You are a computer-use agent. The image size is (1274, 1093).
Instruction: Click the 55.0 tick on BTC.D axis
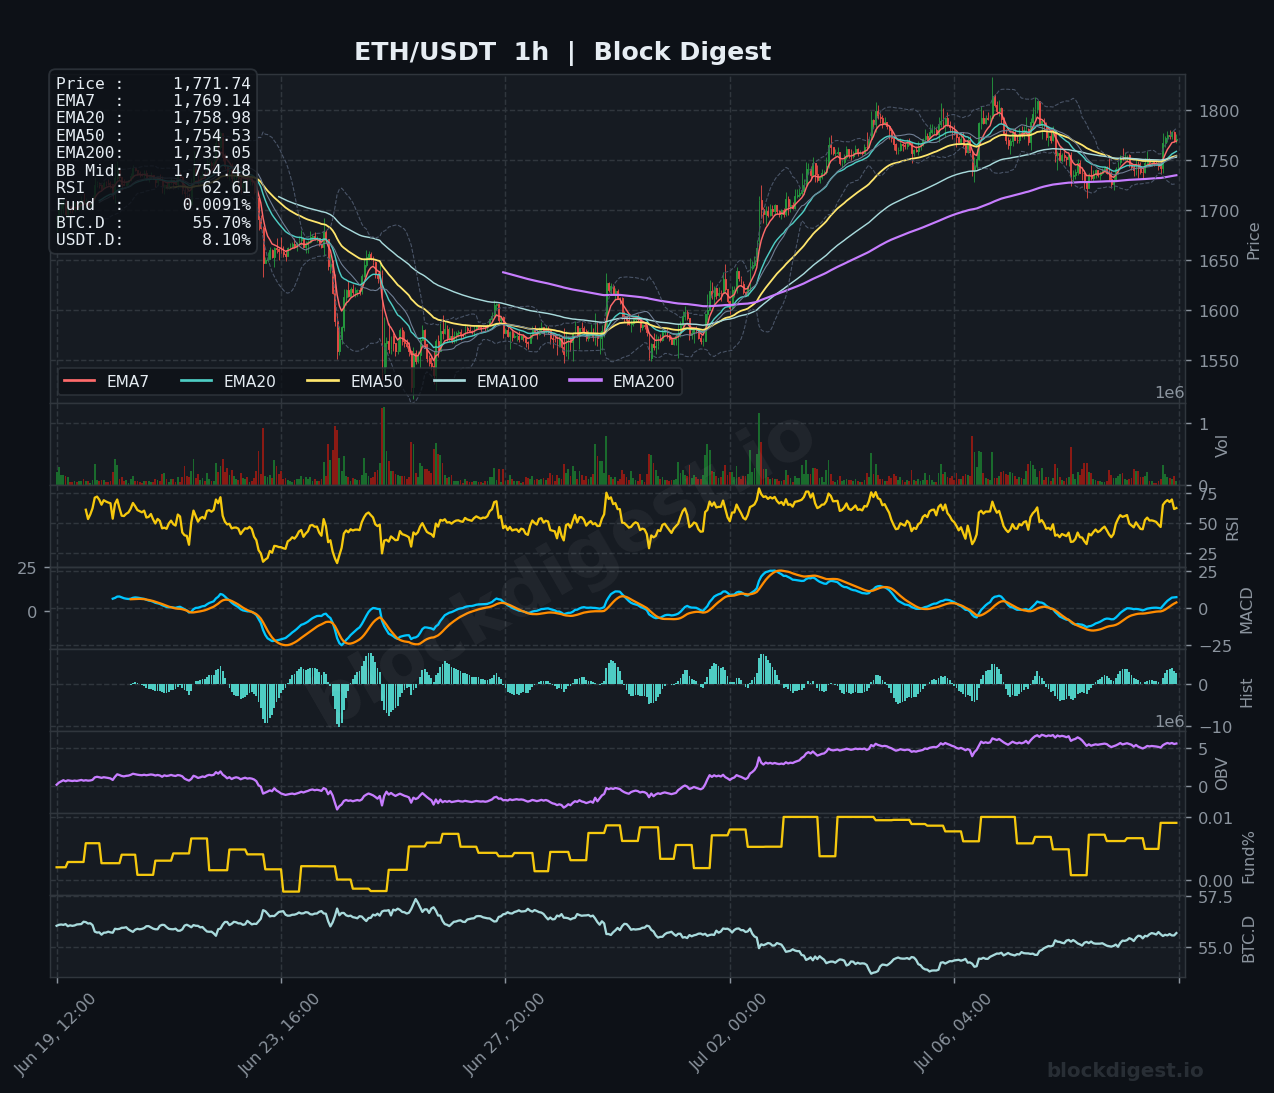[1215, 947]
